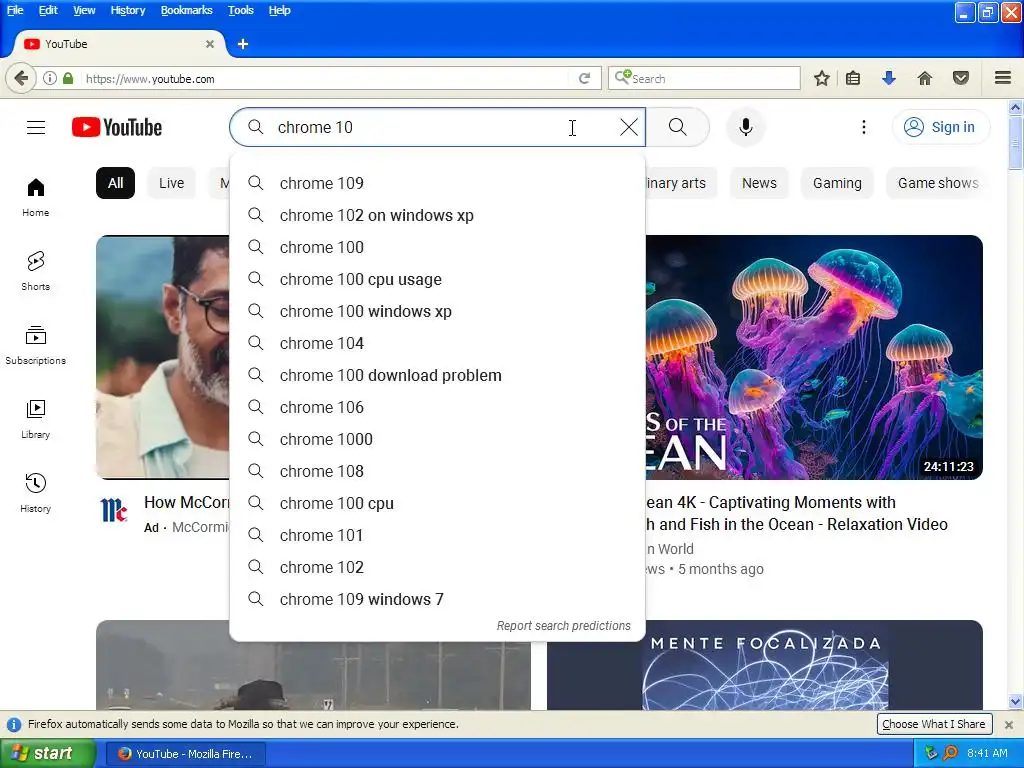The height and width of the screenshot is (768, 1024).
Task: Choose suggestion 'chrome 100 windows xp'
Action: pyautogui.click(x=438, y=311)
